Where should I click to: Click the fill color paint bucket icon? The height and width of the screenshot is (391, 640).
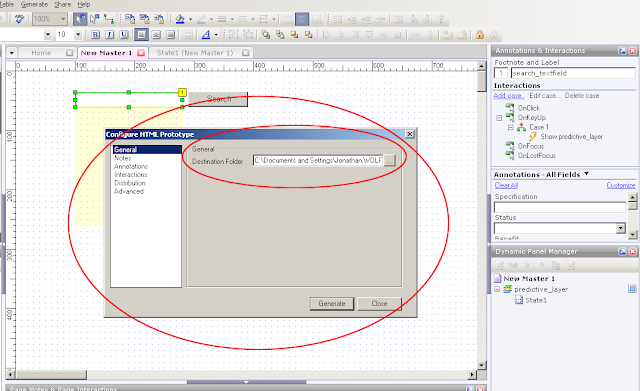[180, 19]
